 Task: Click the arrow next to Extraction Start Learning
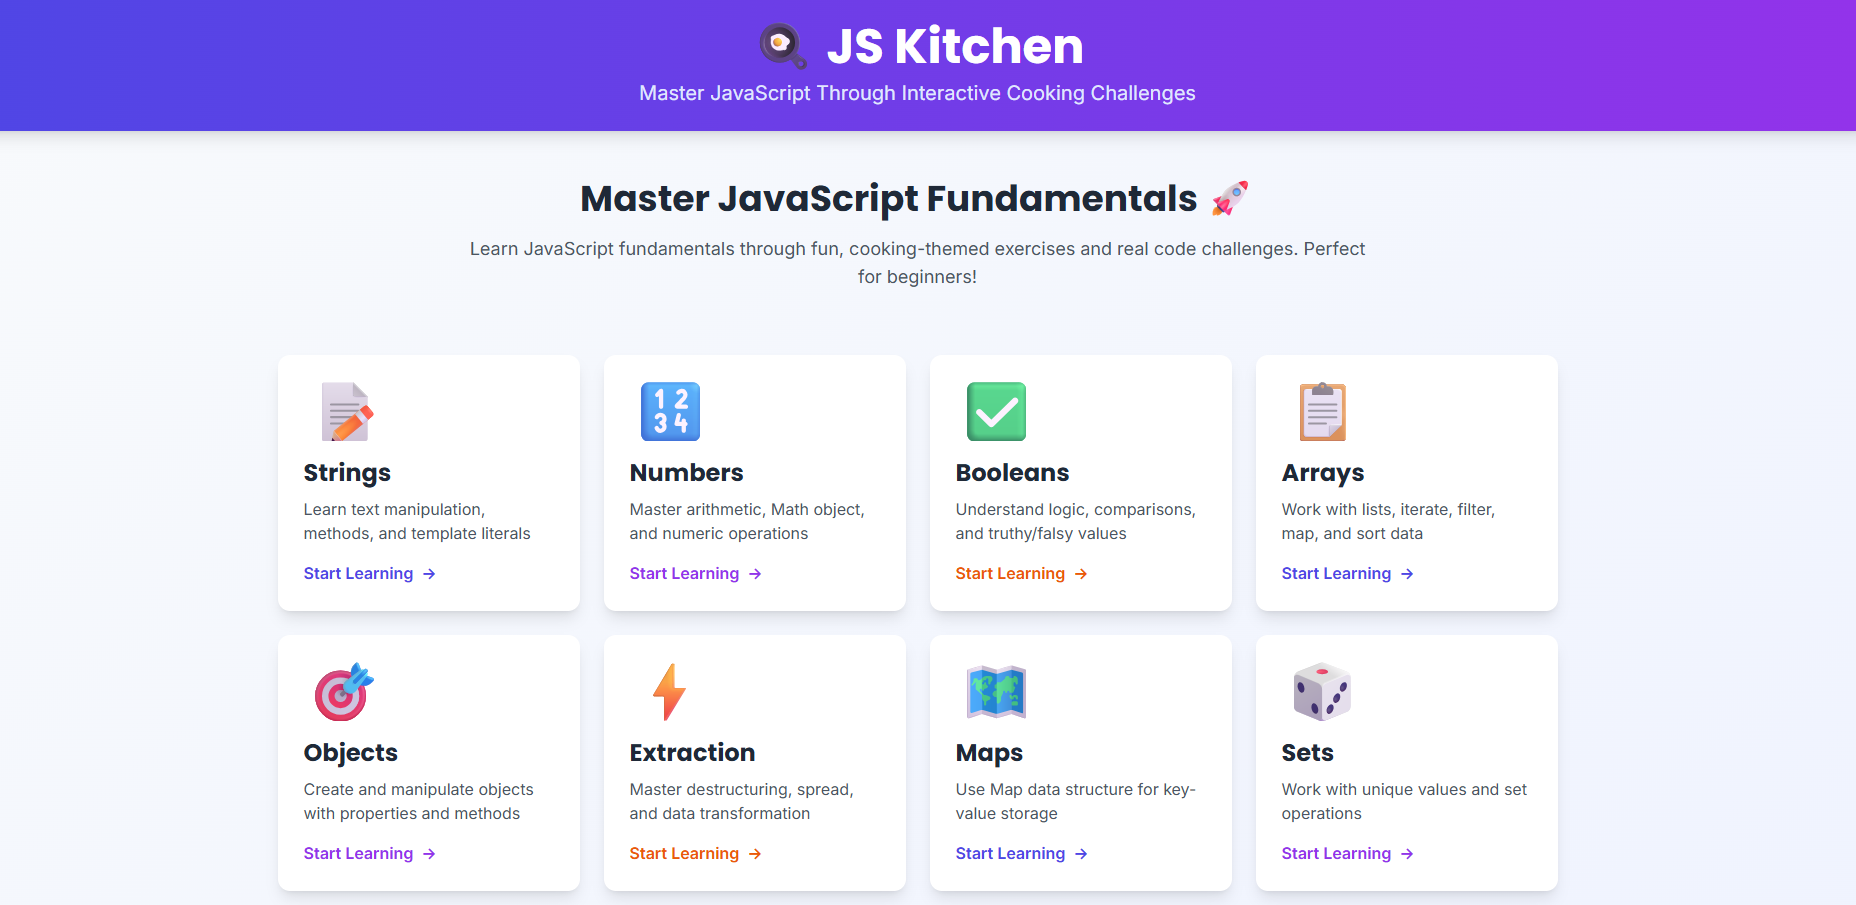[755, 854]
